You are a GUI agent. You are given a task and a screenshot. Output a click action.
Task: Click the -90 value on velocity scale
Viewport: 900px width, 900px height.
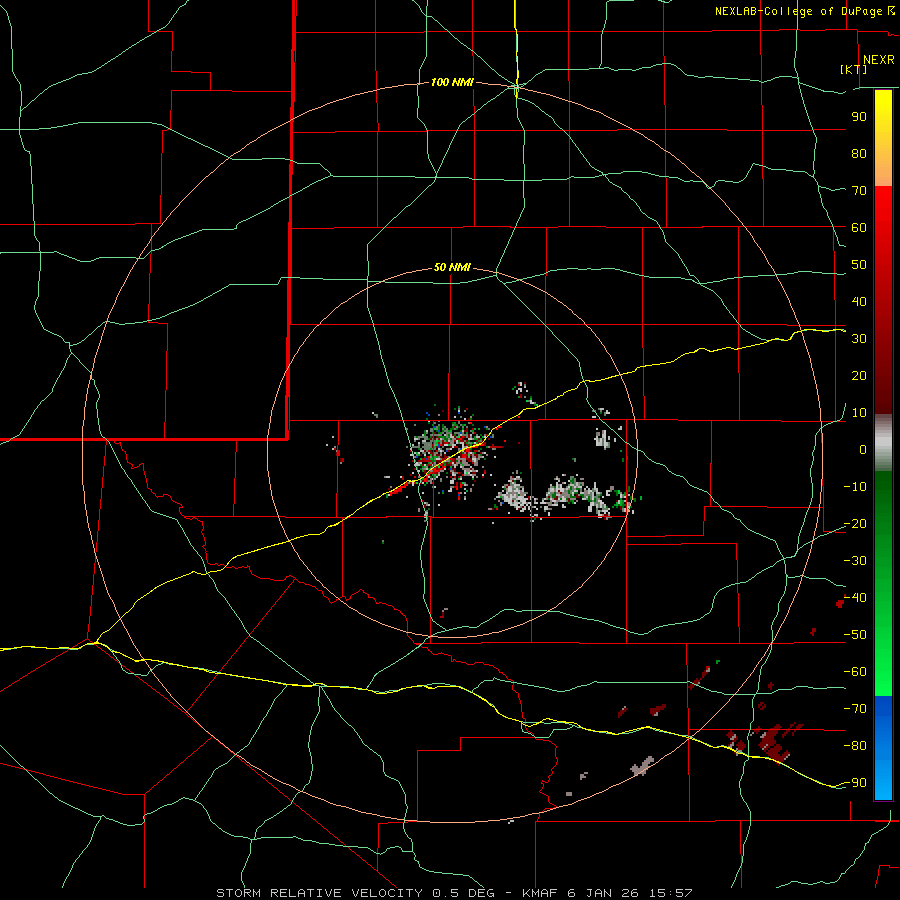pyautogui.click(x=855, y=782)
